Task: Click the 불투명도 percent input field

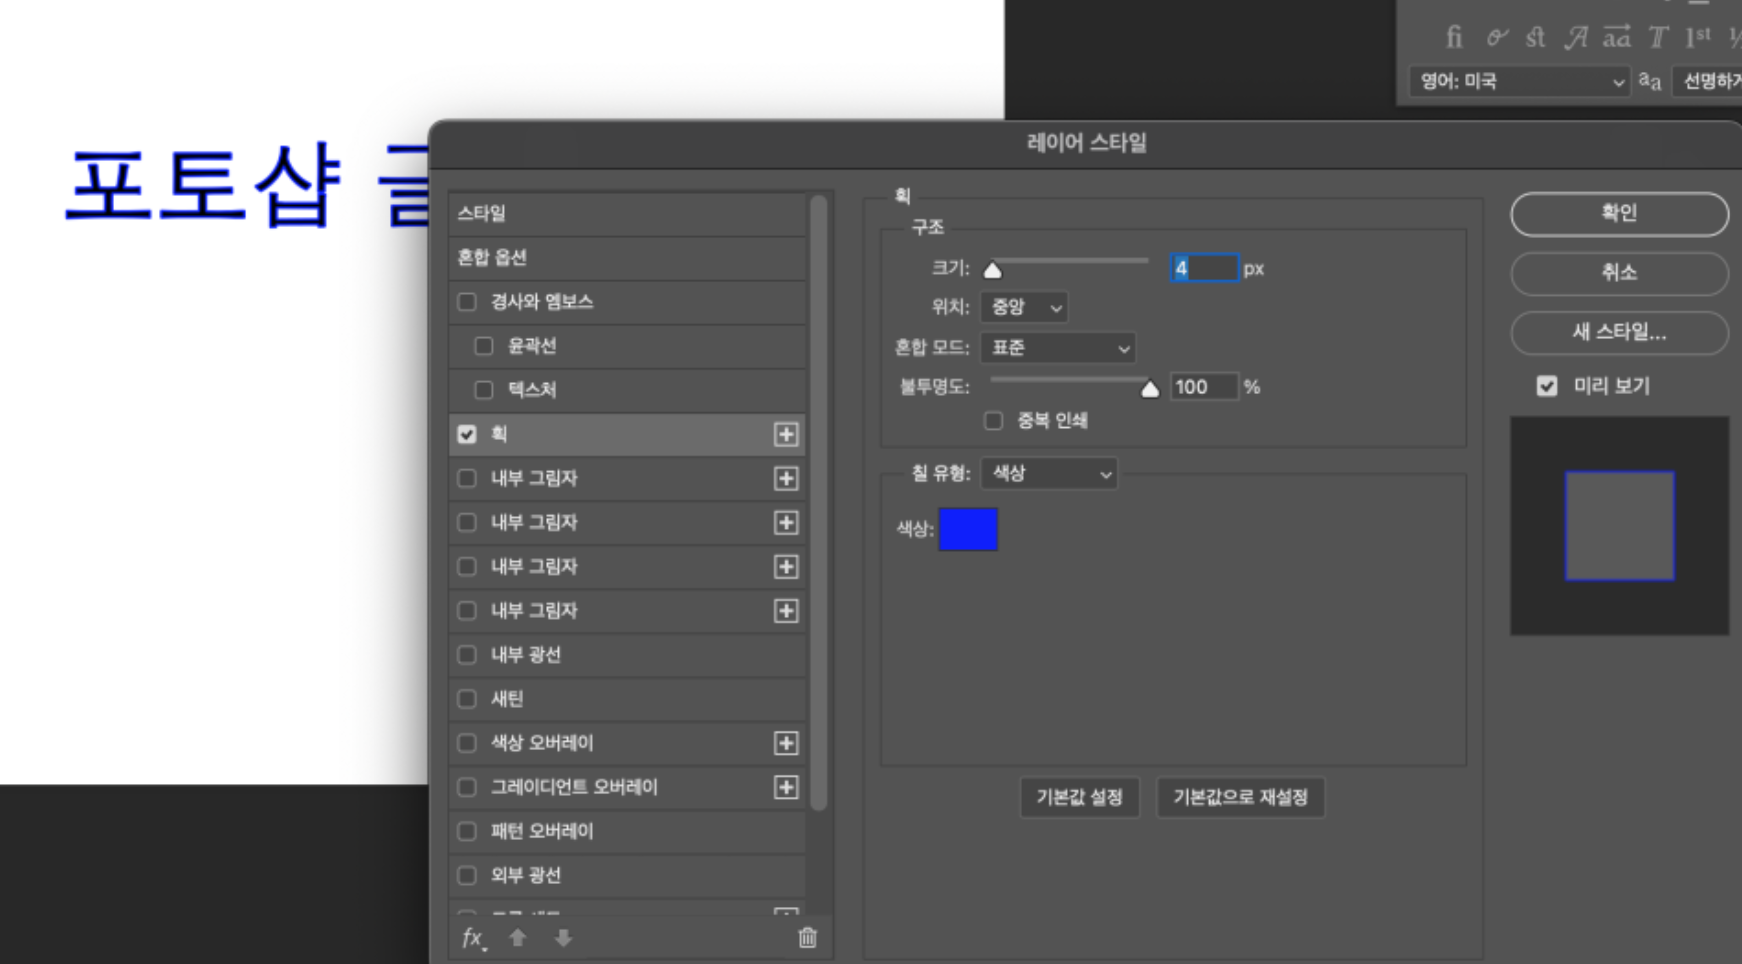Action: pos(1204,387)
